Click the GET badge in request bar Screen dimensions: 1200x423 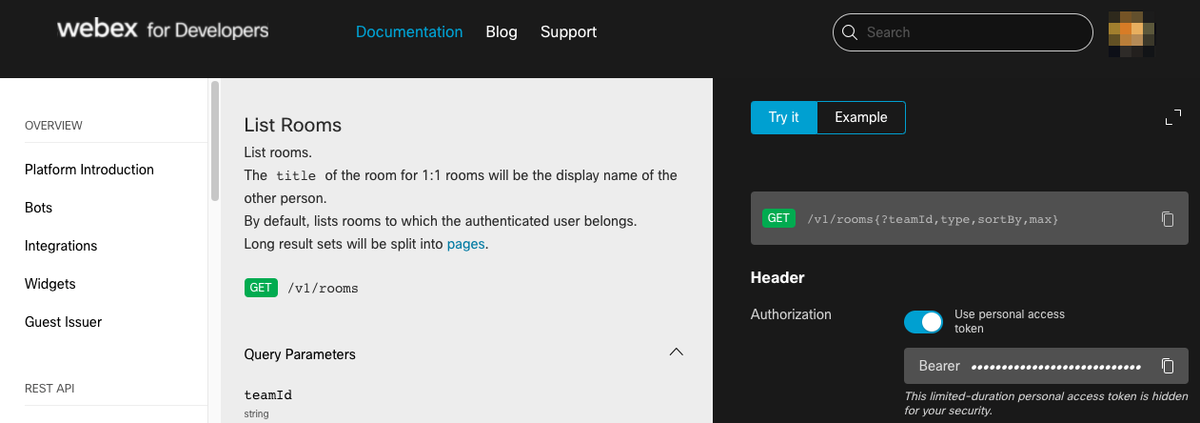click(x=778, y=218)
